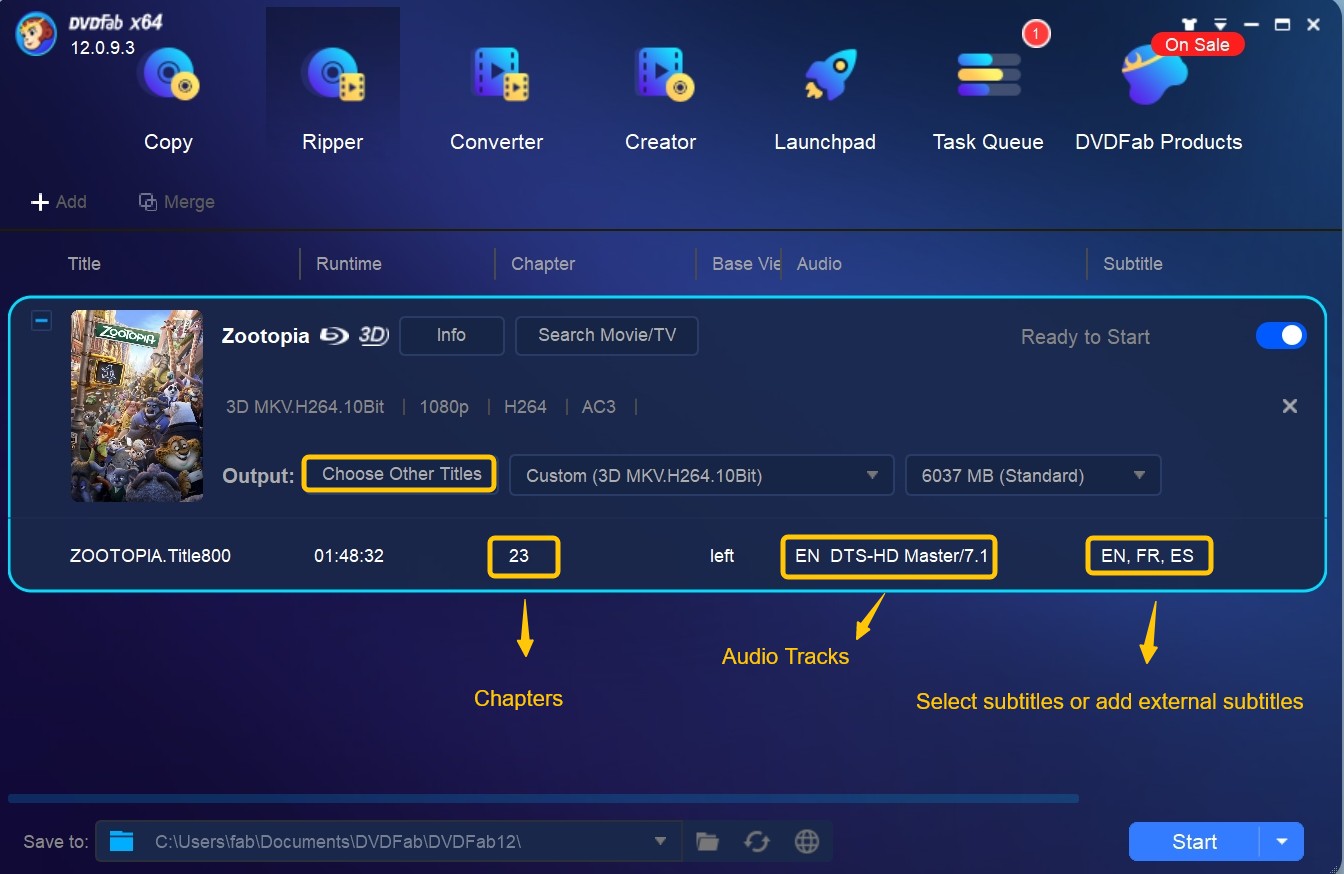Image resolution: width=1344 pixels, height=874 pixels.
Task: Click the Search Movie/TV button
Action: 607,335
